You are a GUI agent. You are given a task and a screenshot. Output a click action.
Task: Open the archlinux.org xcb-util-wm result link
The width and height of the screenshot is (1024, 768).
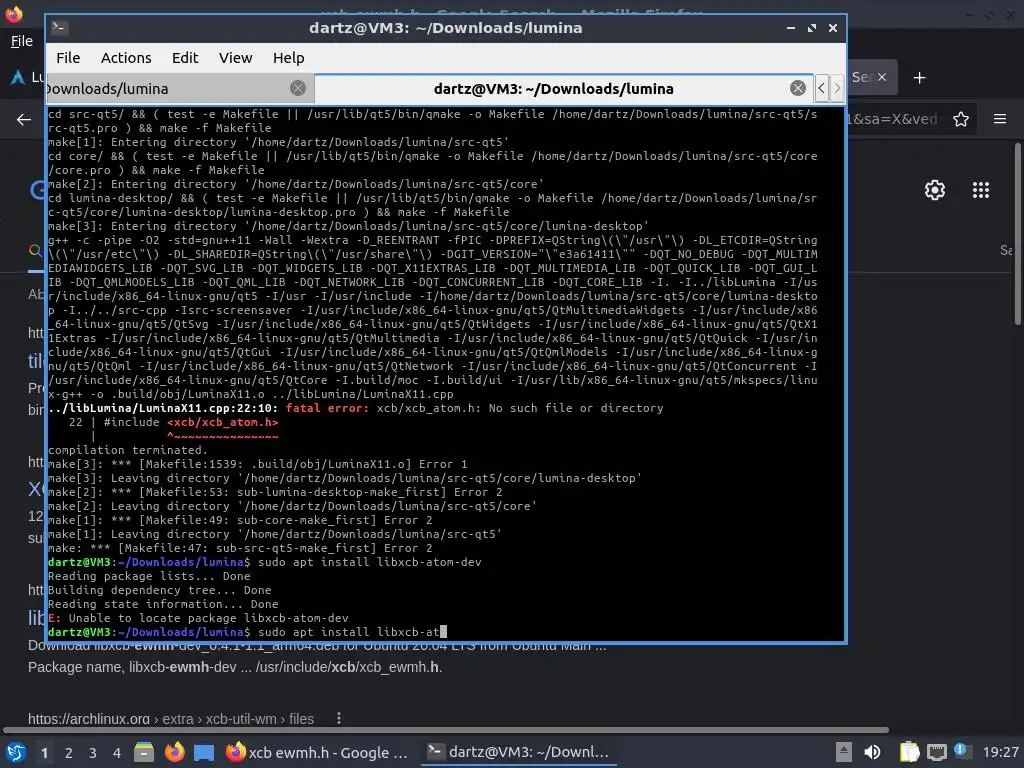pyautogui.click(x=171, y=719)
